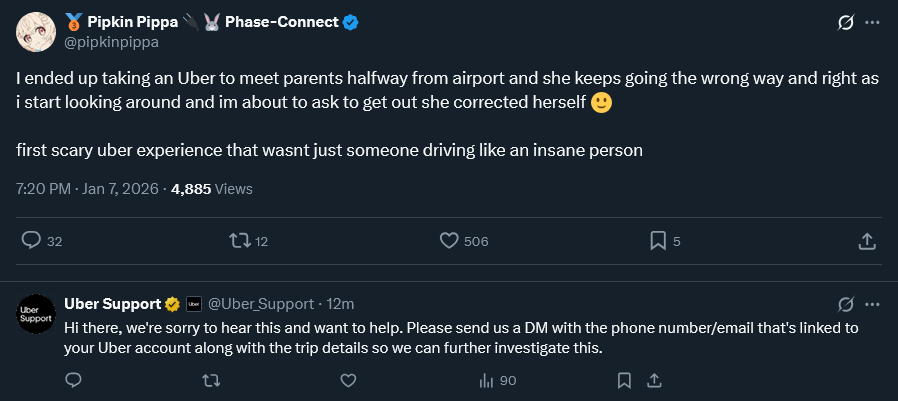Like the Uber Support reply

348,380
